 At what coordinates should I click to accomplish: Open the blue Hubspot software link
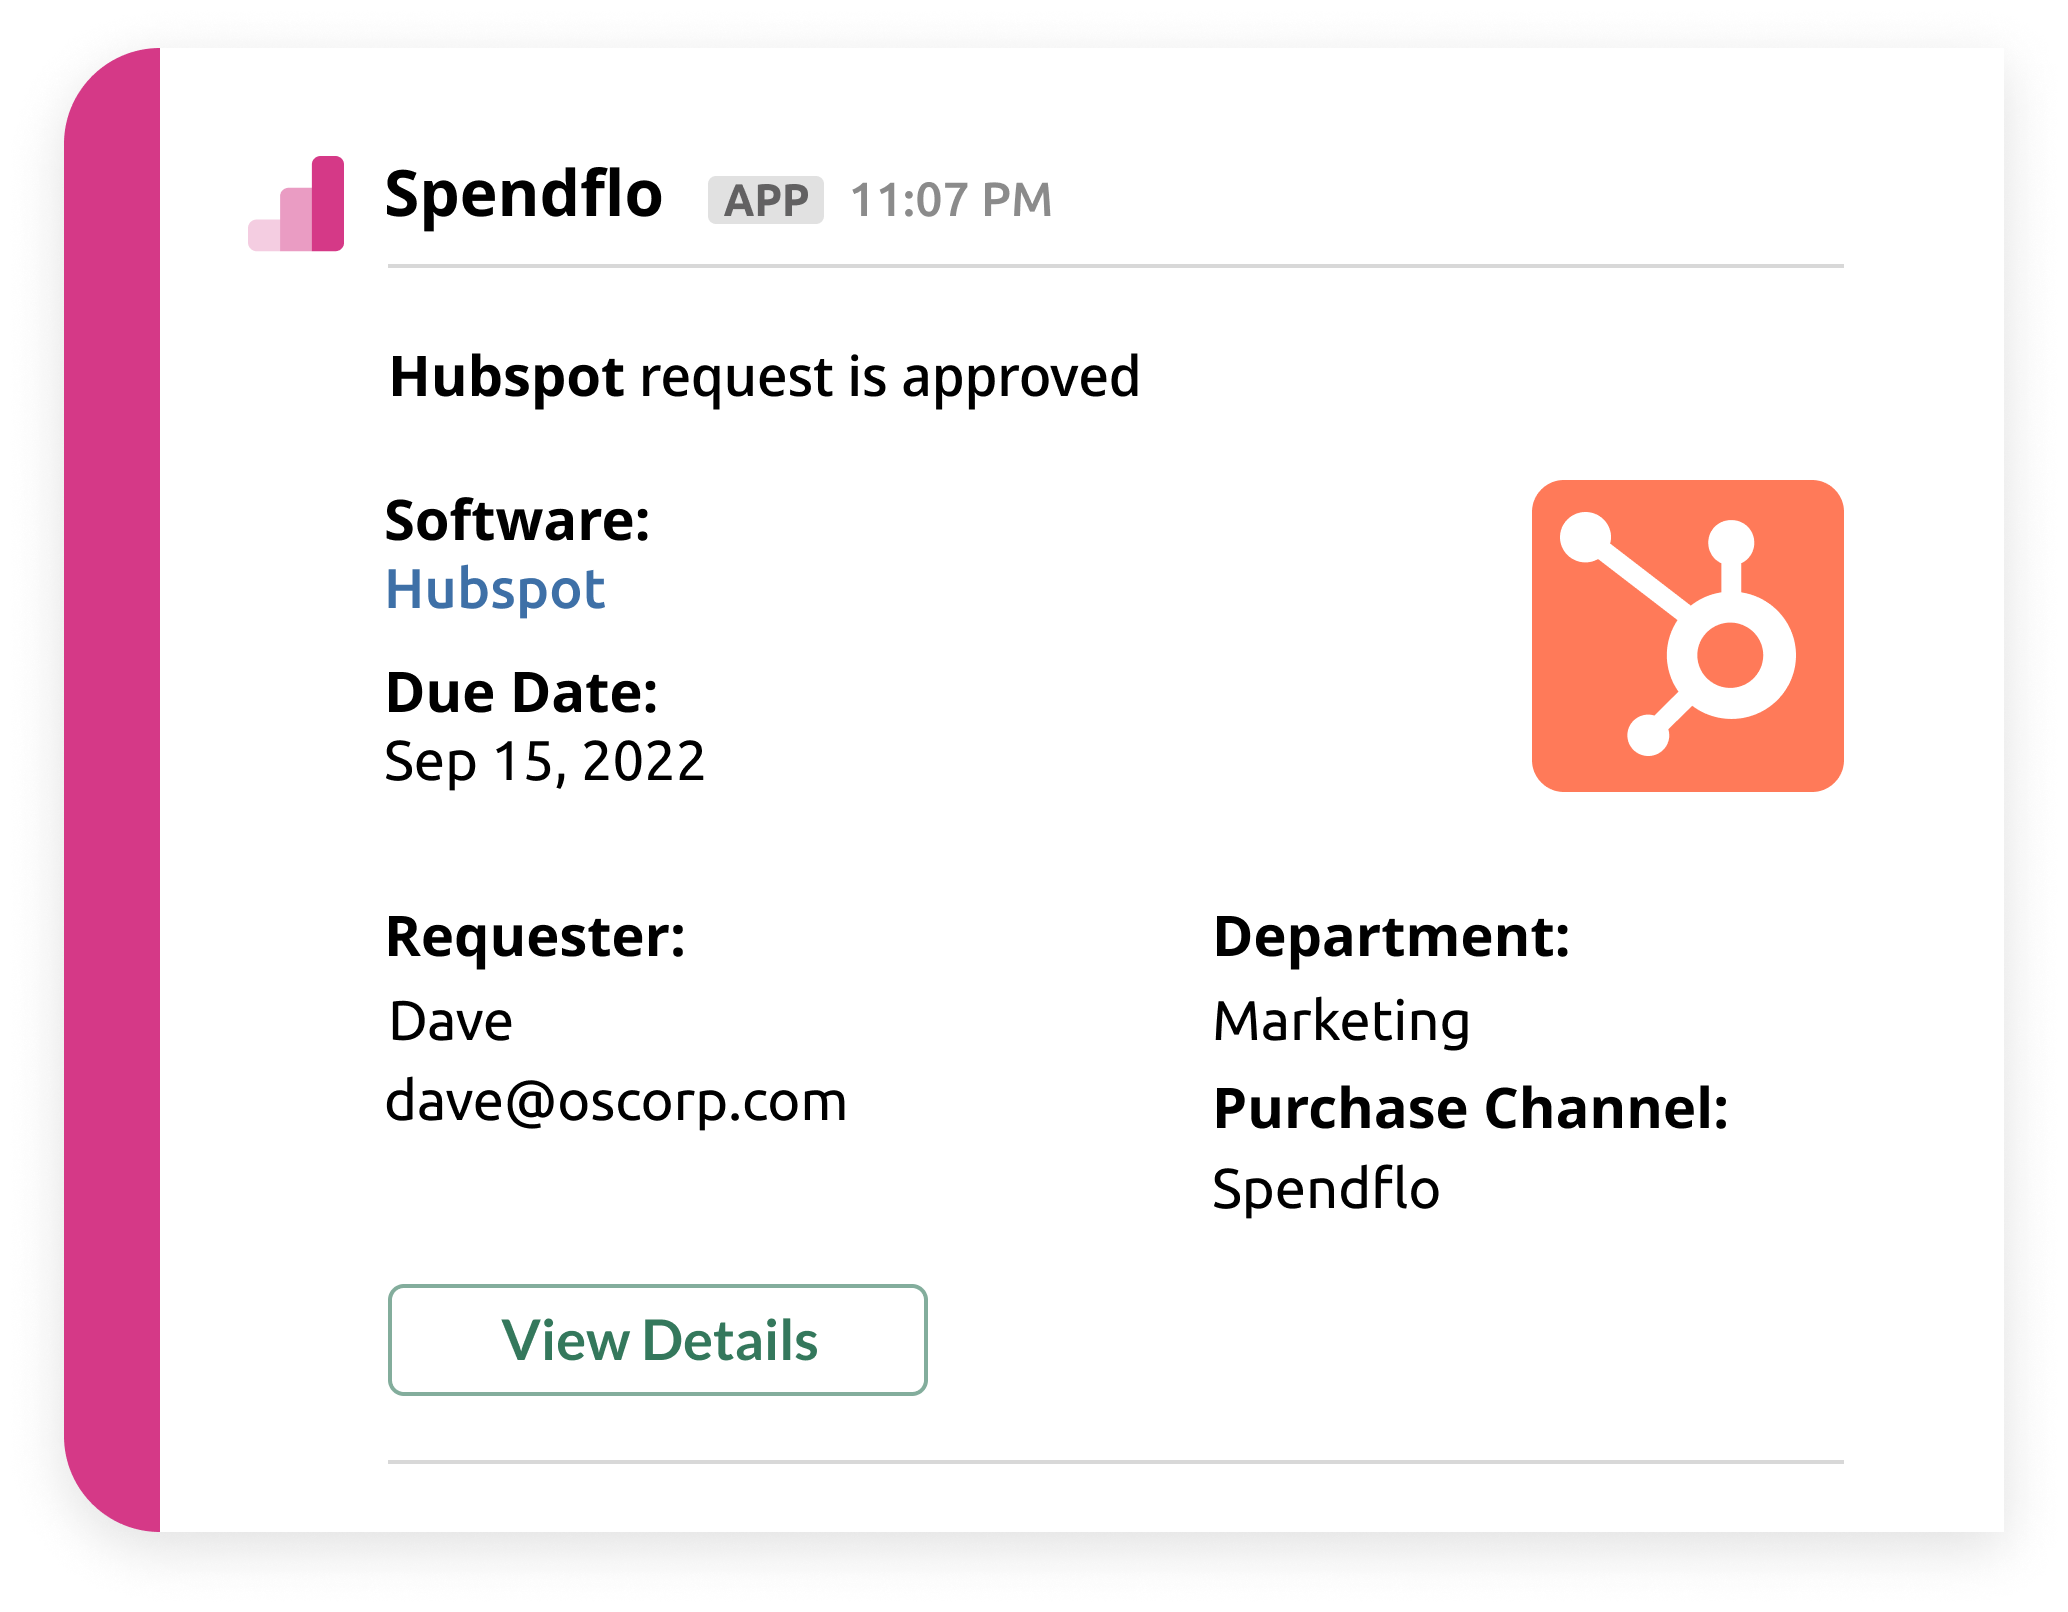coord(495,589)
